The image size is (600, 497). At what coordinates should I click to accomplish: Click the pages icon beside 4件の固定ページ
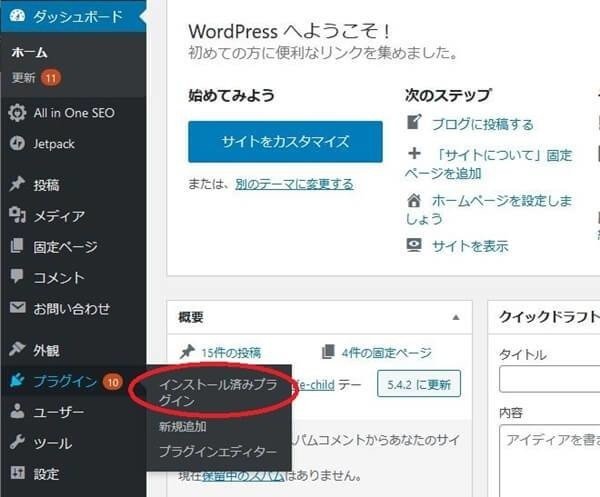328,352
